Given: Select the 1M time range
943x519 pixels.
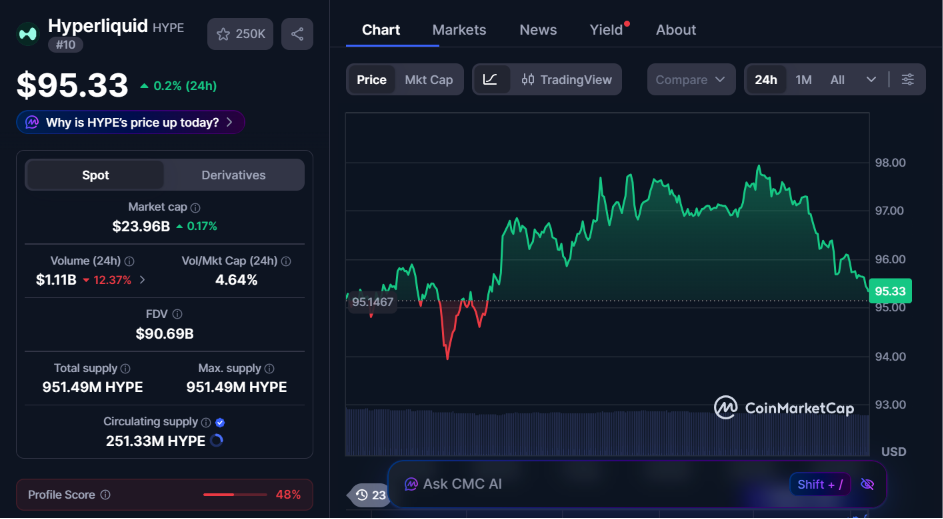Looking at the screenshot, I should click(x=803, y=79).
